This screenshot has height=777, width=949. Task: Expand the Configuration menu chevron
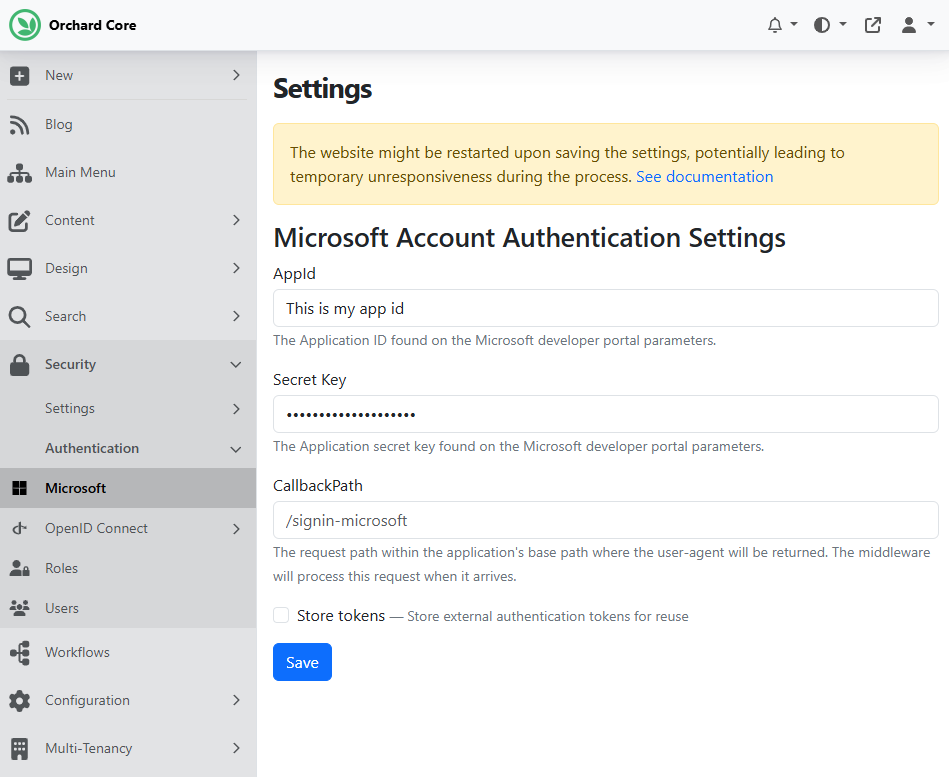237,700
